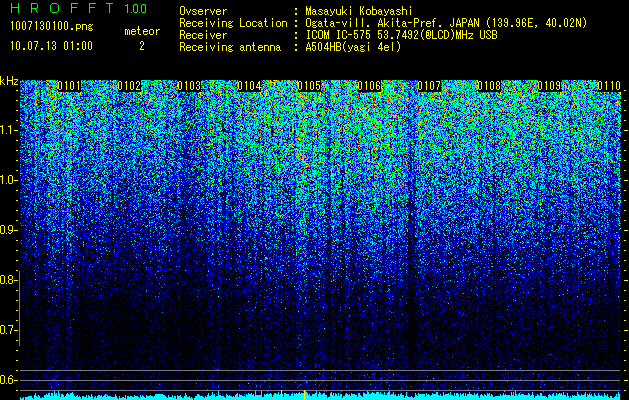This screenshot has width=629, height=400.
Task: Click the kHz axis unit label
Action: [9, 81]
